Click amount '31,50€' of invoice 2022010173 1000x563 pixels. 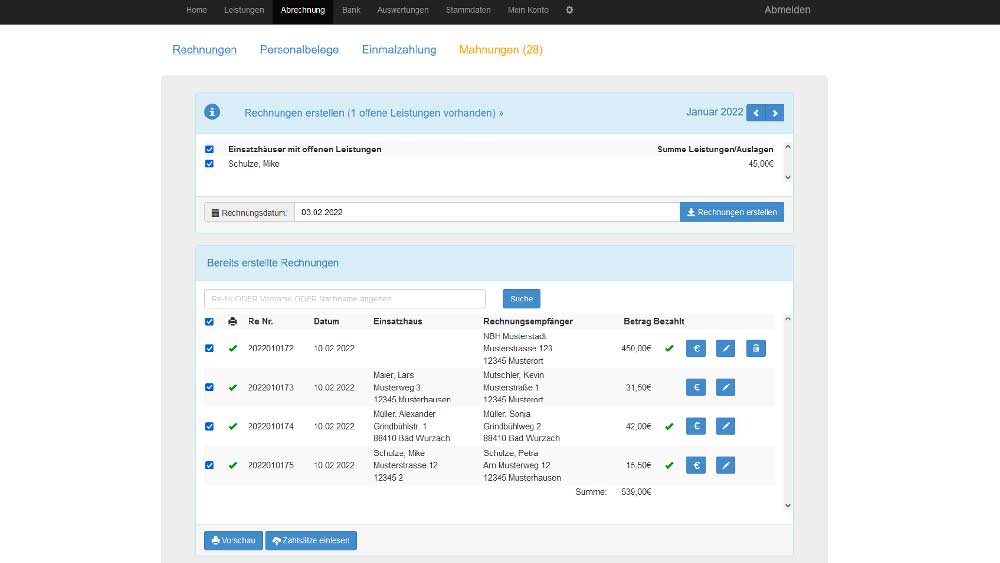(x=638, y=388)
